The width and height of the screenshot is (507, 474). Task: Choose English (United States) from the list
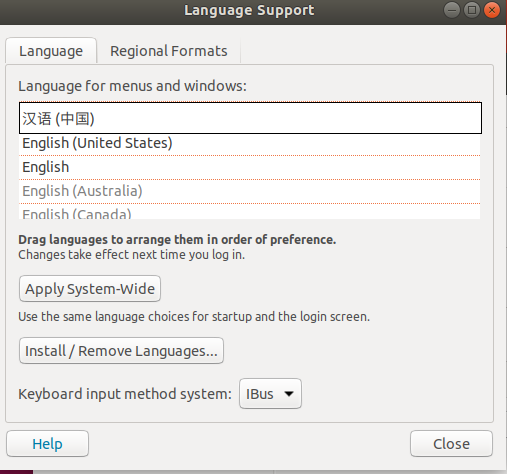click(x=250, y=144)
